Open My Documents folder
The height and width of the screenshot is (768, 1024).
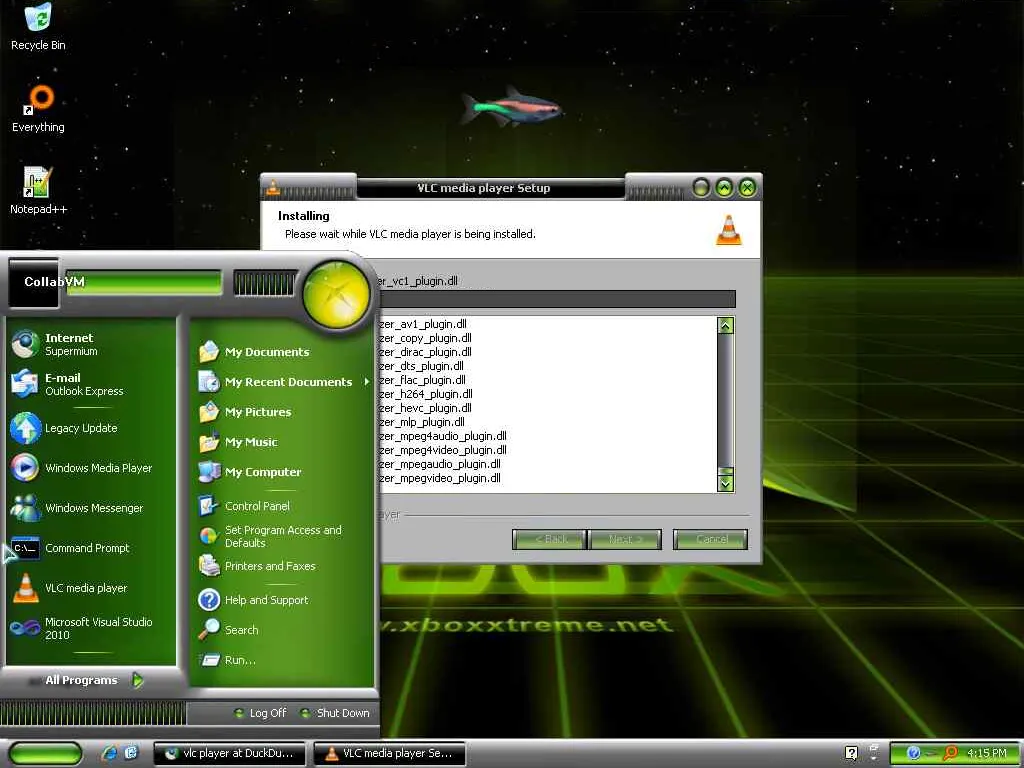(282, 352)
